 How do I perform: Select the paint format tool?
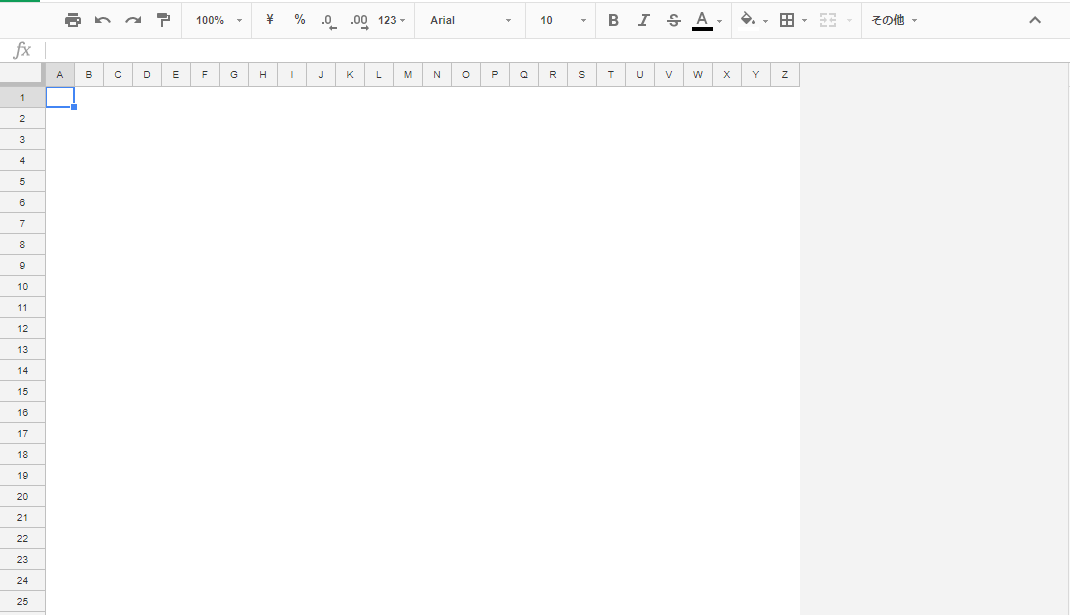click(x=164, y=20)
